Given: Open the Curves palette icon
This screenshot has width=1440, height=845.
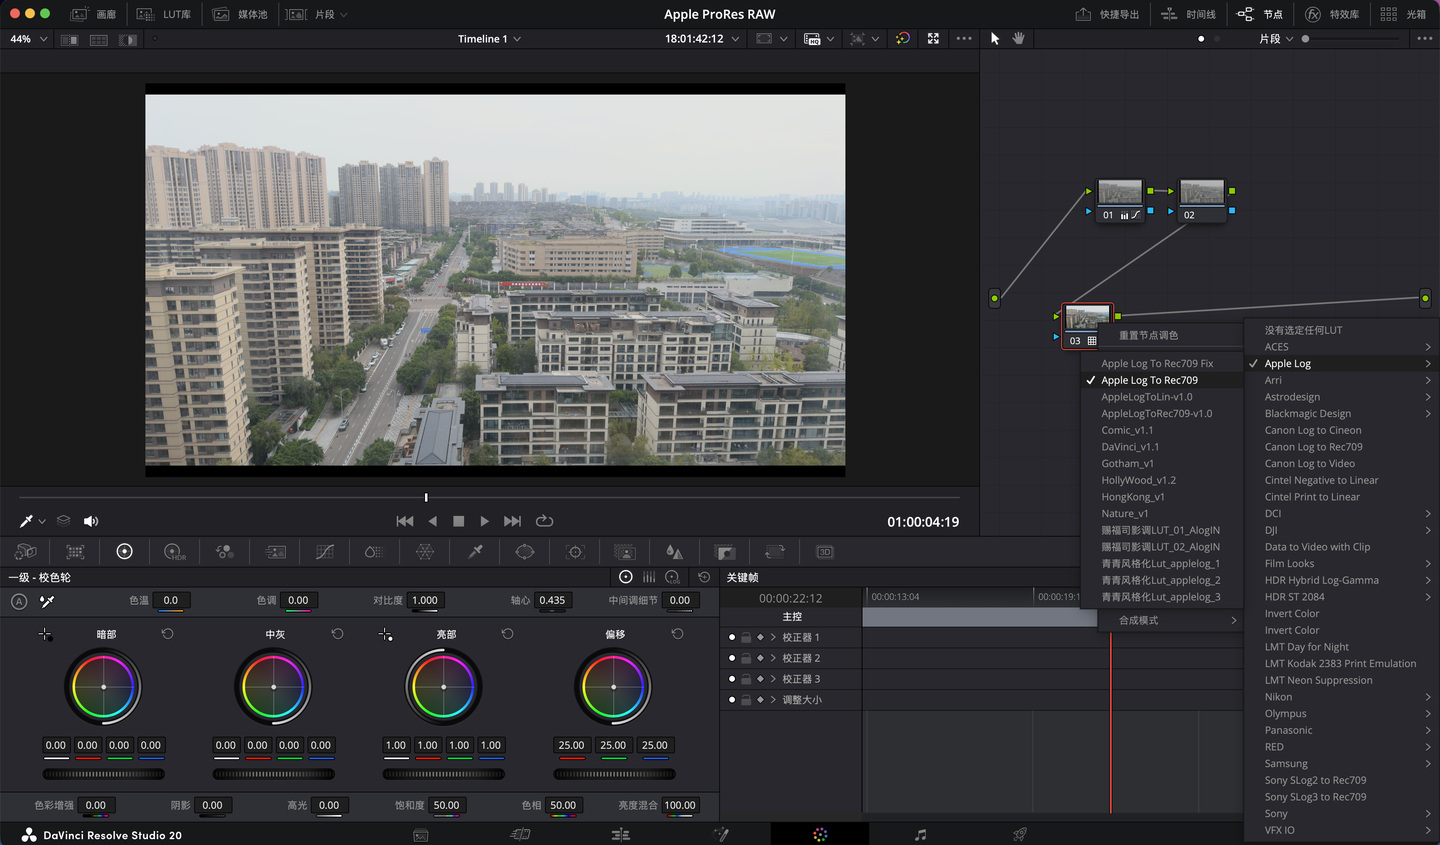Looking at the screenshot, I should click(x=325, y=552).
